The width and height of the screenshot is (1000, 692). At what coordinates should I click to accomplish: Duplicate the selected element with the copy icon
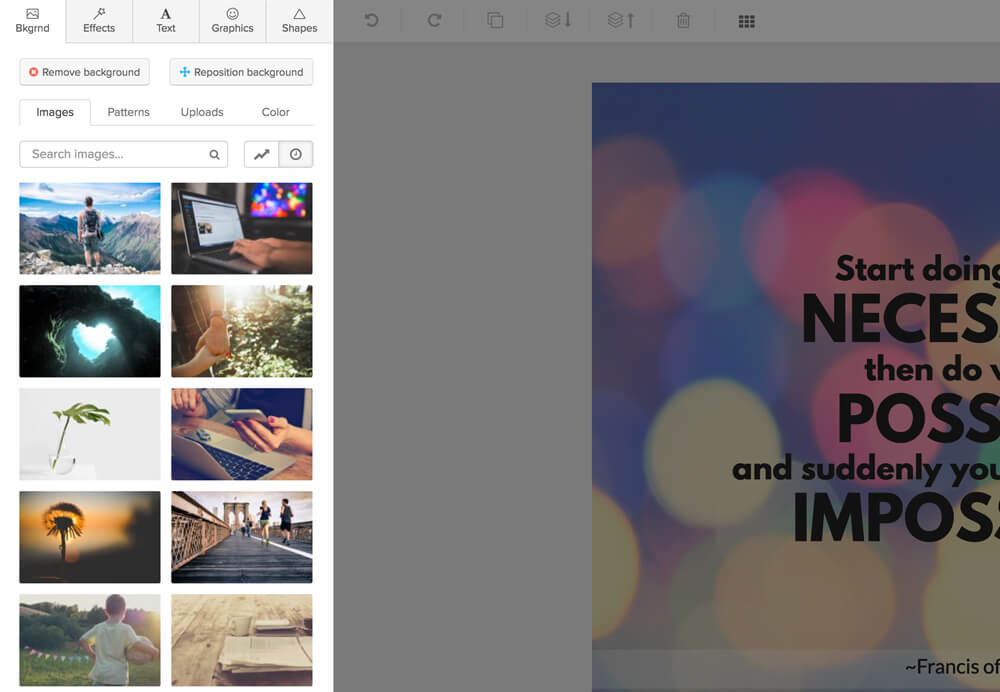[x=495, y=20]
